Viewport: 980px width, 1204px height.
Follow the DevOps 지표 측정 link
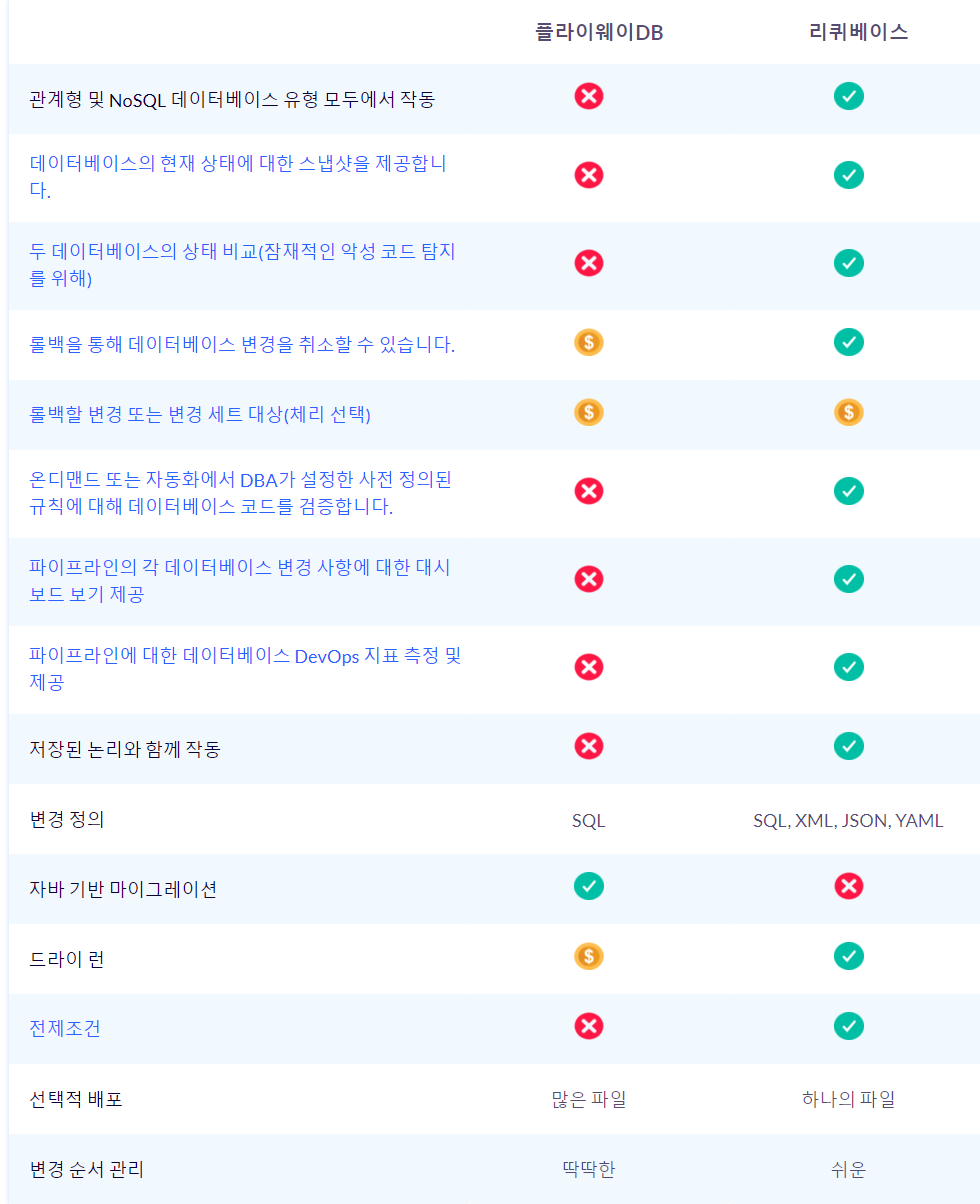tap(244, 656)
